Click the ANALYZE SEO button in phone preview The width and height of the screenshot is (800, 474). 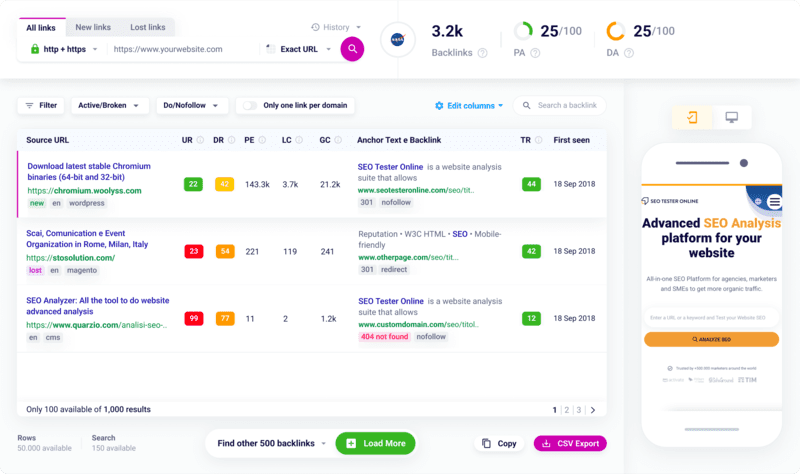coord(711,339)
